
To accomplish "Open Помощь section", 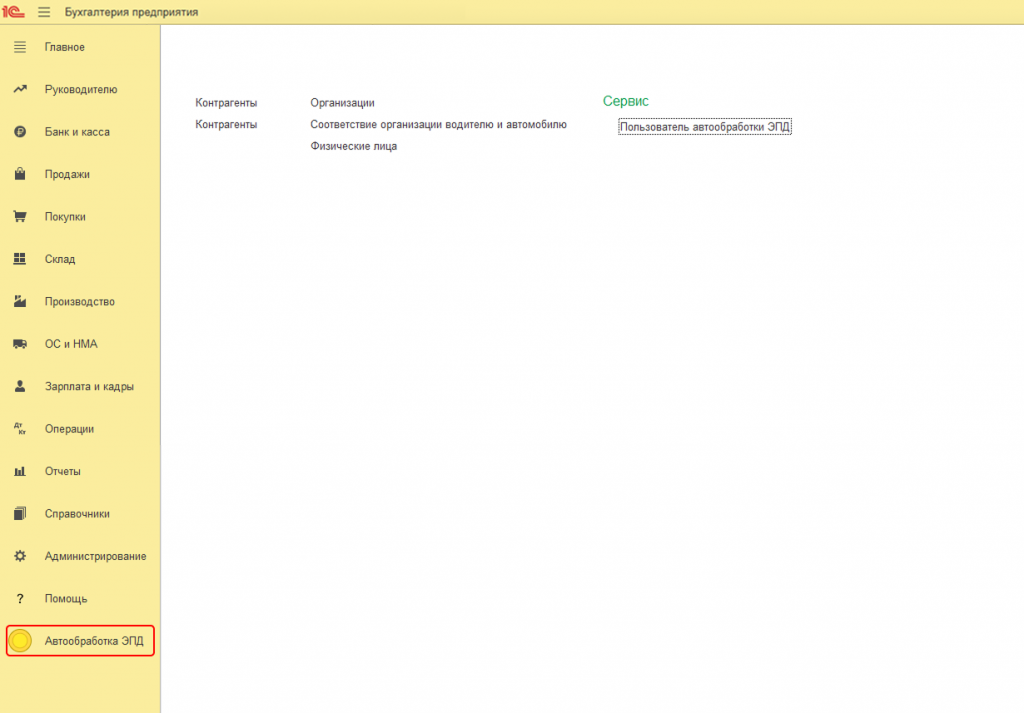I will tap(65, 599).
